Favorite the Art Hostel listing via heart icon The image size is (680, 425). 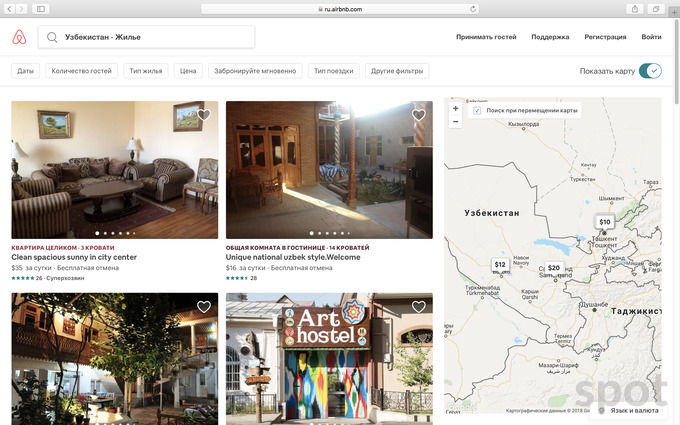[418, 307]
